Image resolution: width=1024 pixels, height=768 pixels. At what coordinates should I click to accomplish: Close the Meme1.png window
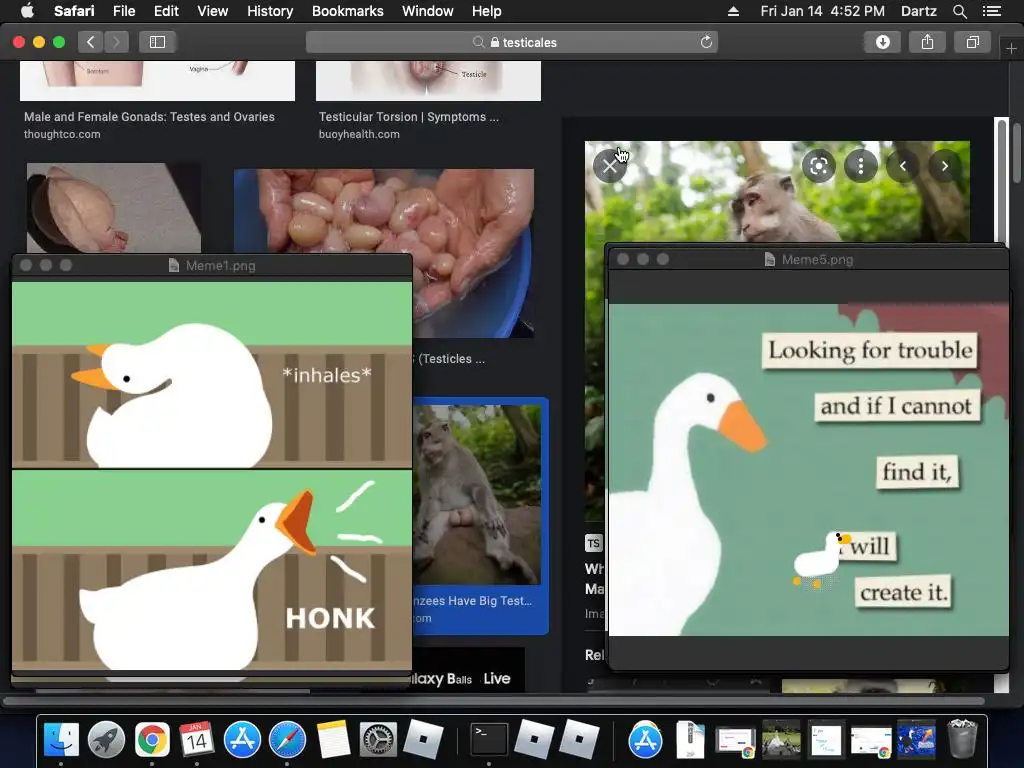tap(26, 265)
